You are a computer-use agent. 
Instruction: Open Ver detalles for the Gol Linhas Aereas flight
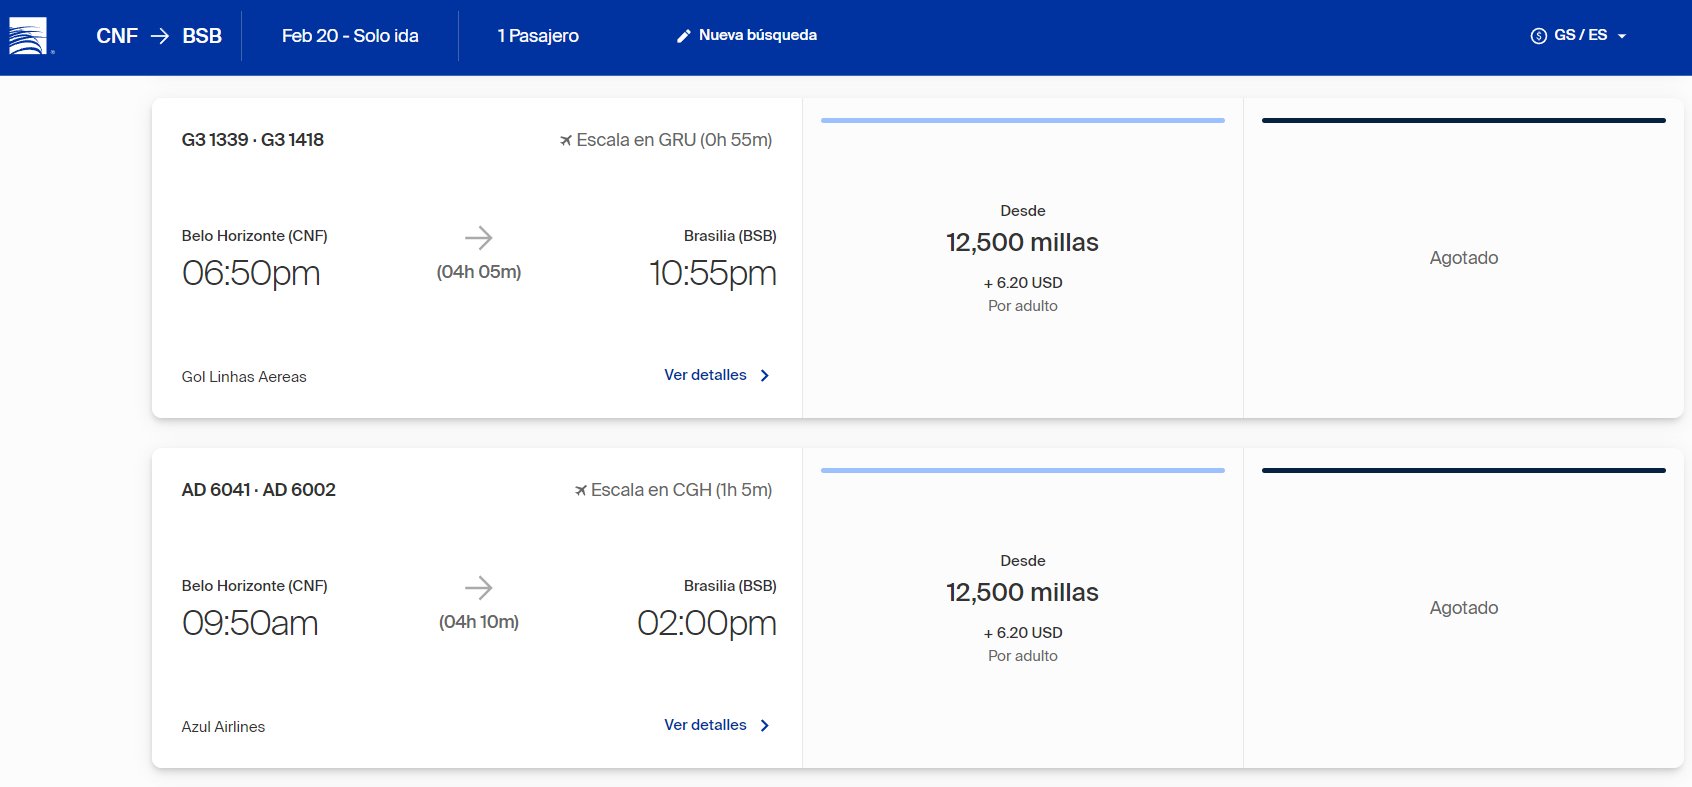click(717, 375)
